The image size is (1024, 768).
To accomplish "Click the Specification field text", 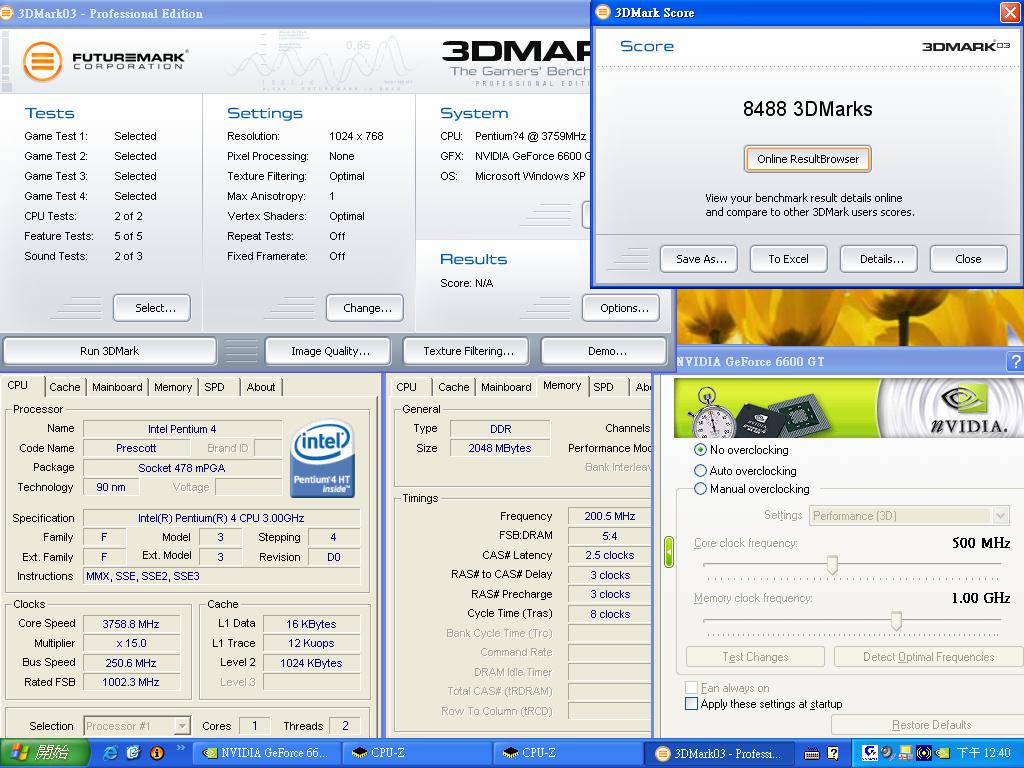I will [221, 518].
